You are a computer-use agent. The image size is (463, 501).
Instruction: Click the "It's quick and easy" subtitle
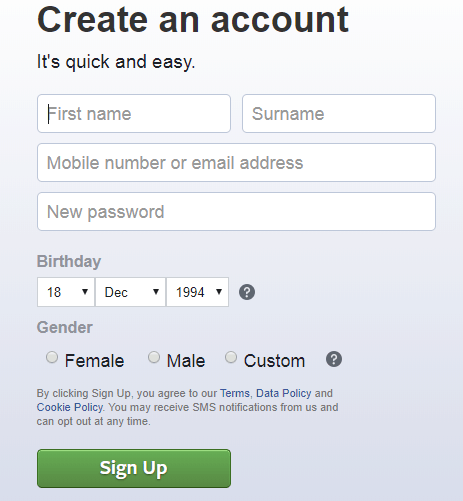[x=116, y=62]
